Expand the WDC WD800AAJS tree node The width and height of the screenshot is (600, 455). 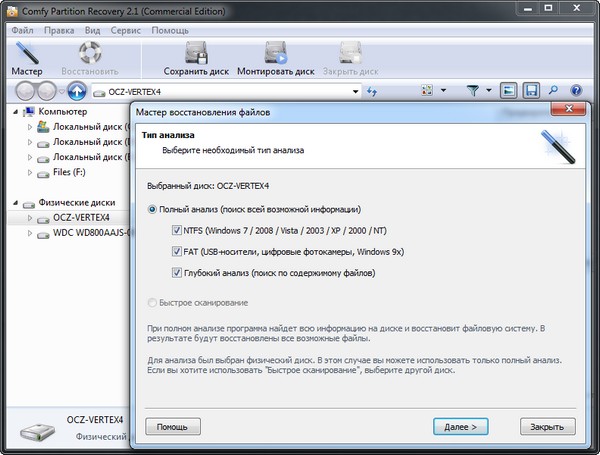tap(30, 233)
